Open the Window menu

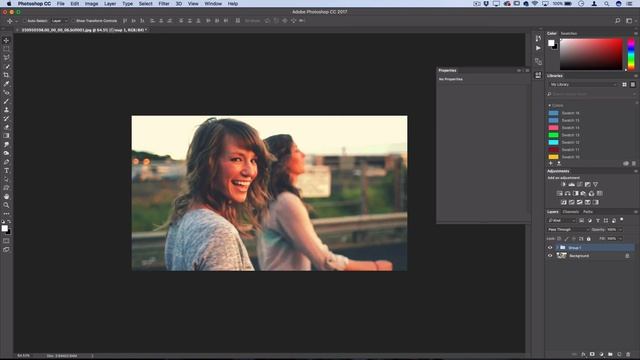(213, 4)
